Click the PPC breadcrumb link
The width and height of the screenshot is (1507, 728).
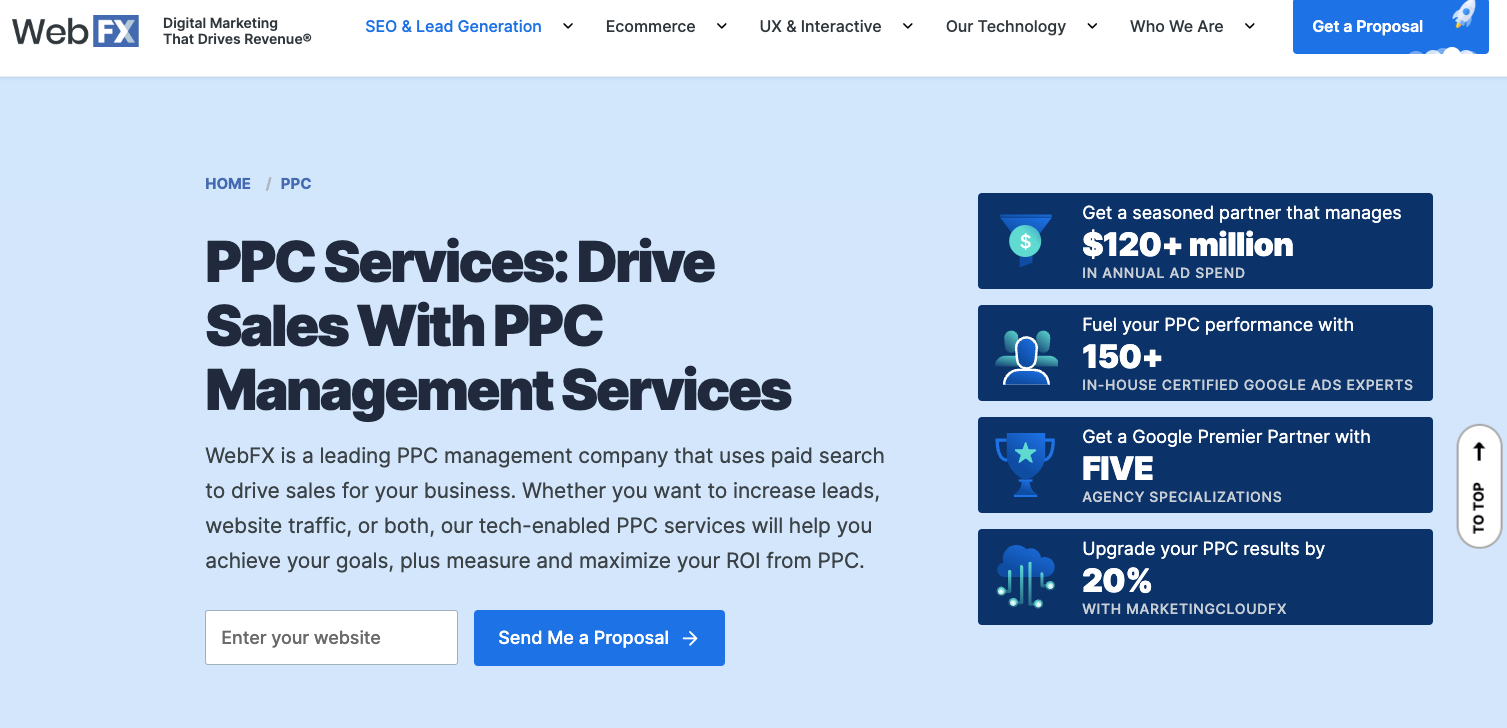click(296, 184)
